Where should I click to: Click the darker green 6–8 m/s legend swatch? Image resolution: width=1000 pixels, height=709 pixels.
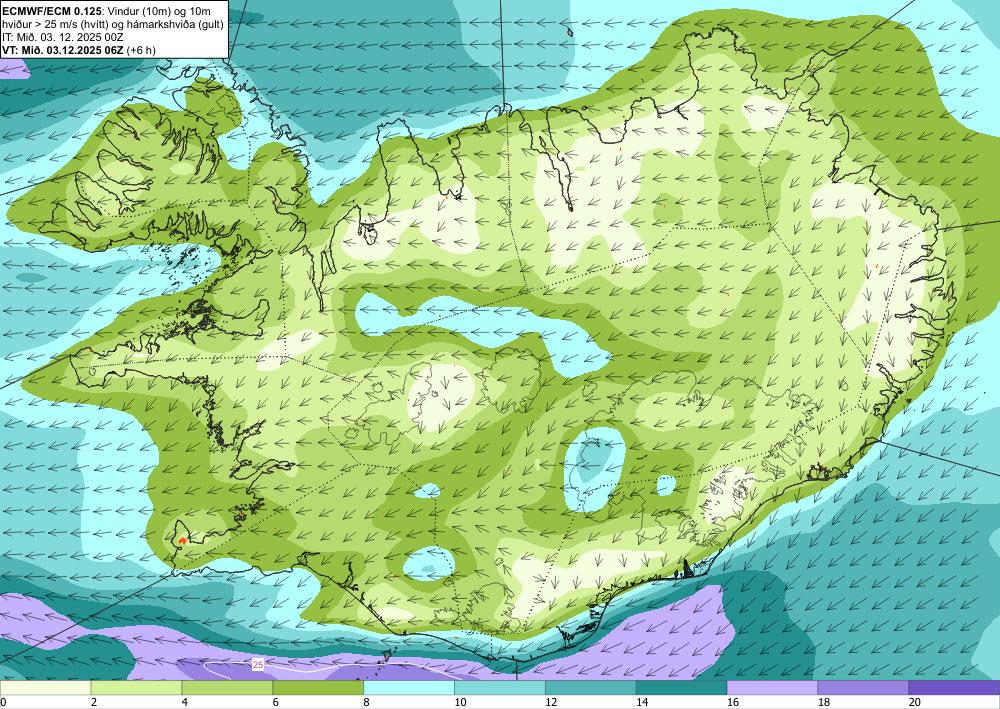tap(318, 688)
